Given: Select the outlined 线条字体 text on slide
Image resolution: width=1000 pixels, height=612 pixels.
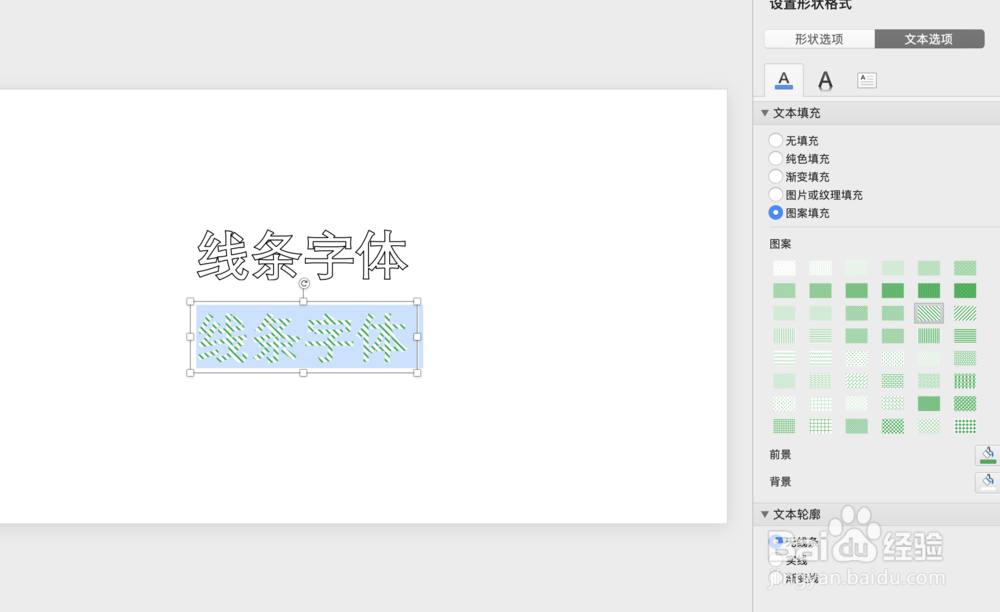Looking at the screenshot, I should (302, 255).
